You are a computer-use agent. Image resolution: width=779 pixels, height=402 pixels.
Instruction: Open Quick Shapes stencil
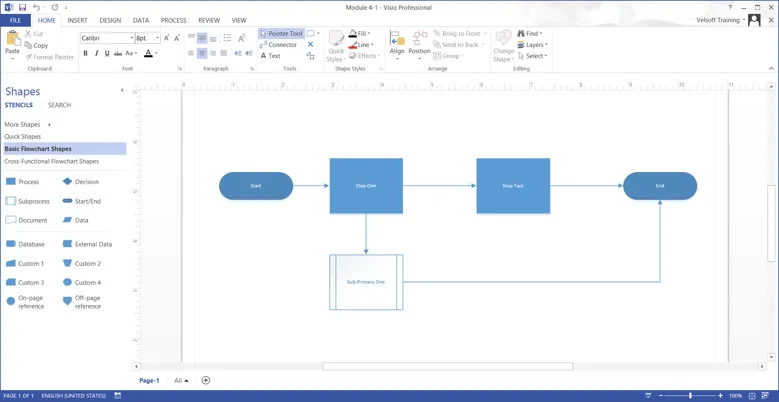[x=23, y=136]
